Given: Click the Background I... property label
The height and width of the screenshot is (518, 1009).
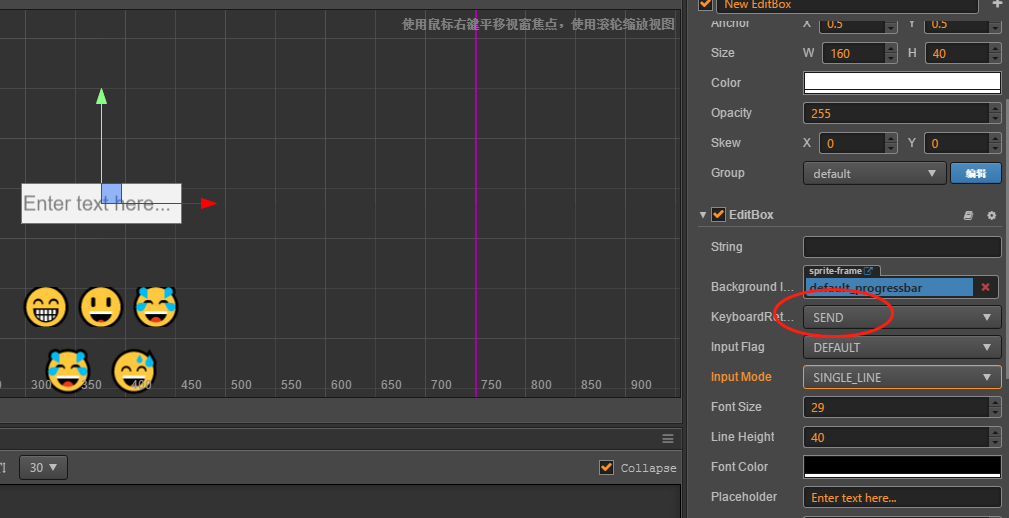Looking at the screenshot, I should (752, 287).
